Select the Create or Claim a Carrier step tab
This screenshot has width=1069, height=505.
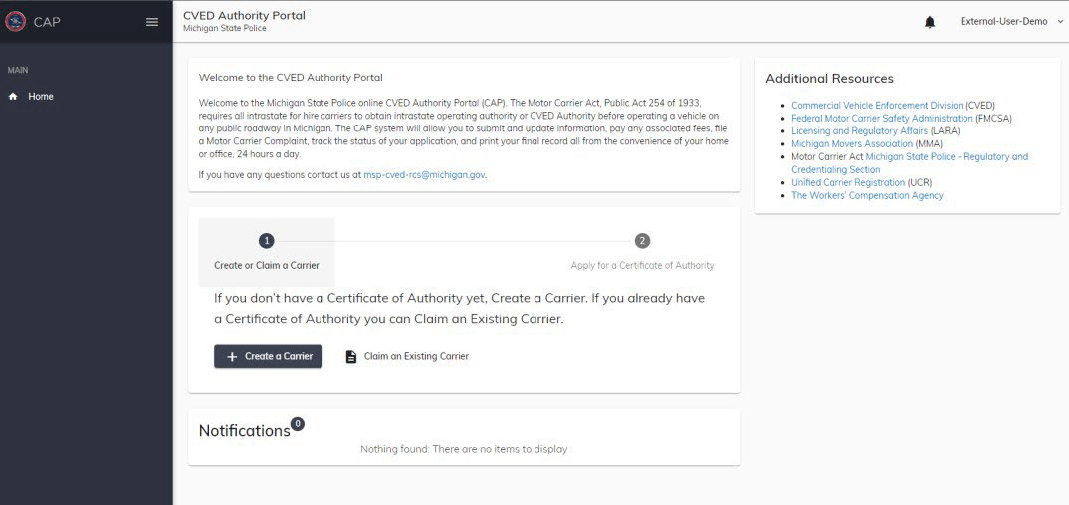click(x=267, y=252)
